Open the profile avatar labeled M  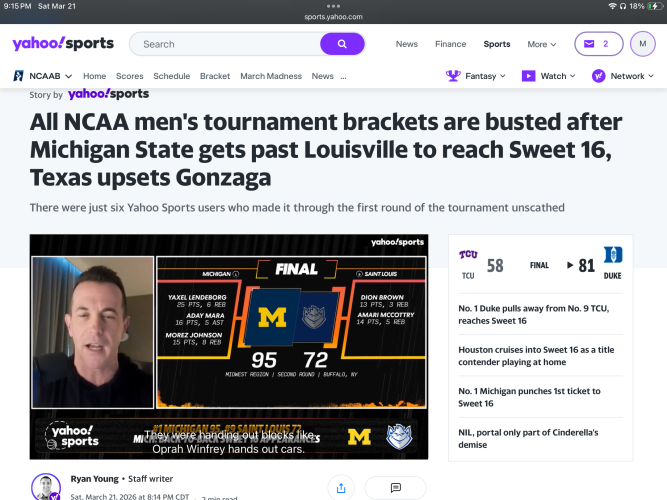point(643,44)
